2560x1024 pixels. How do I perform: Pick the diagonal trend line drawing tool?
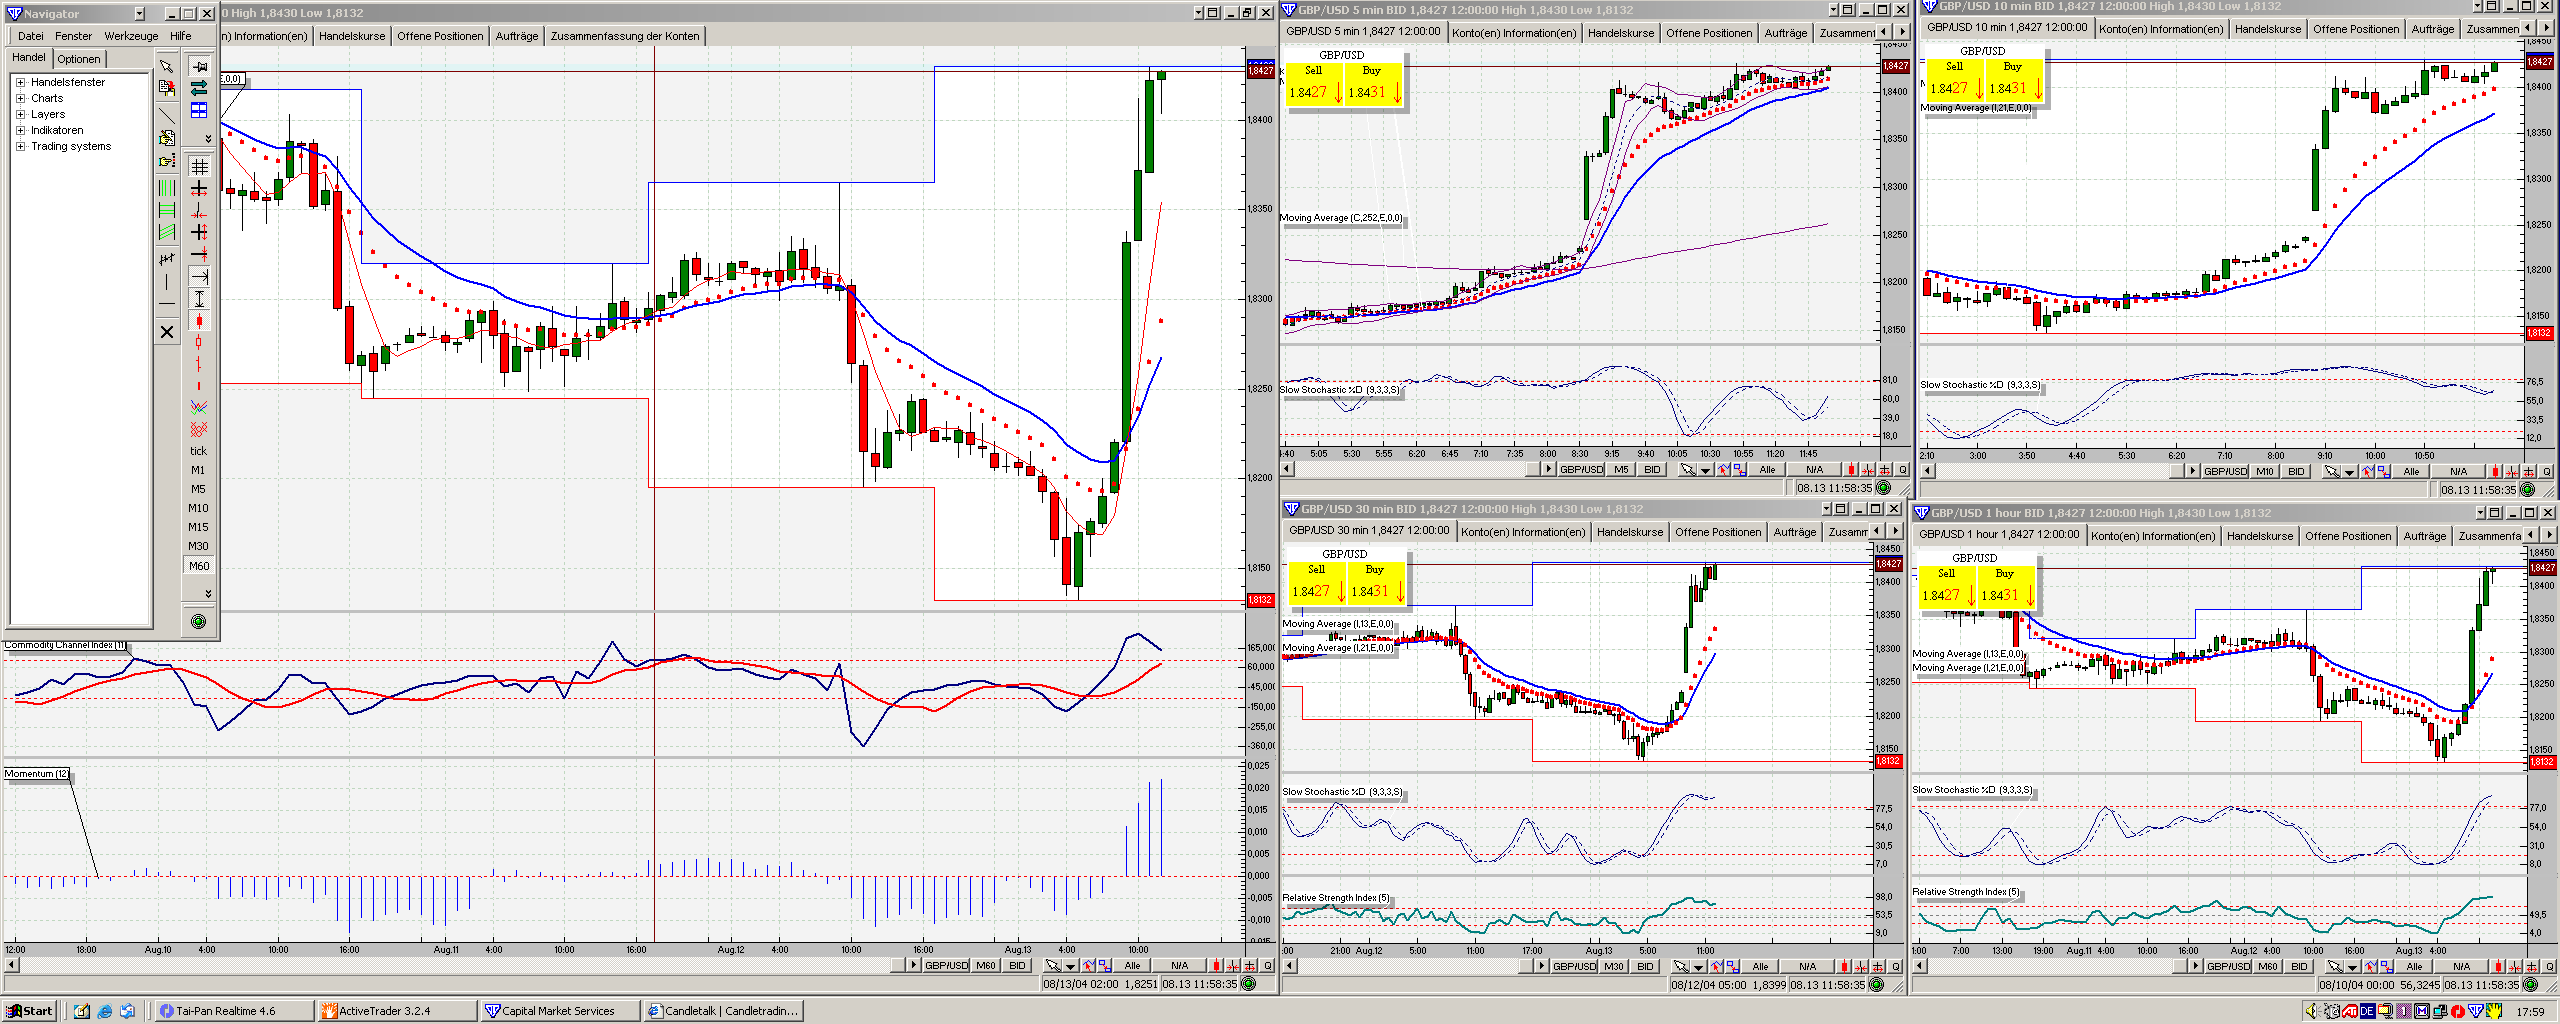tap(167, 115)
